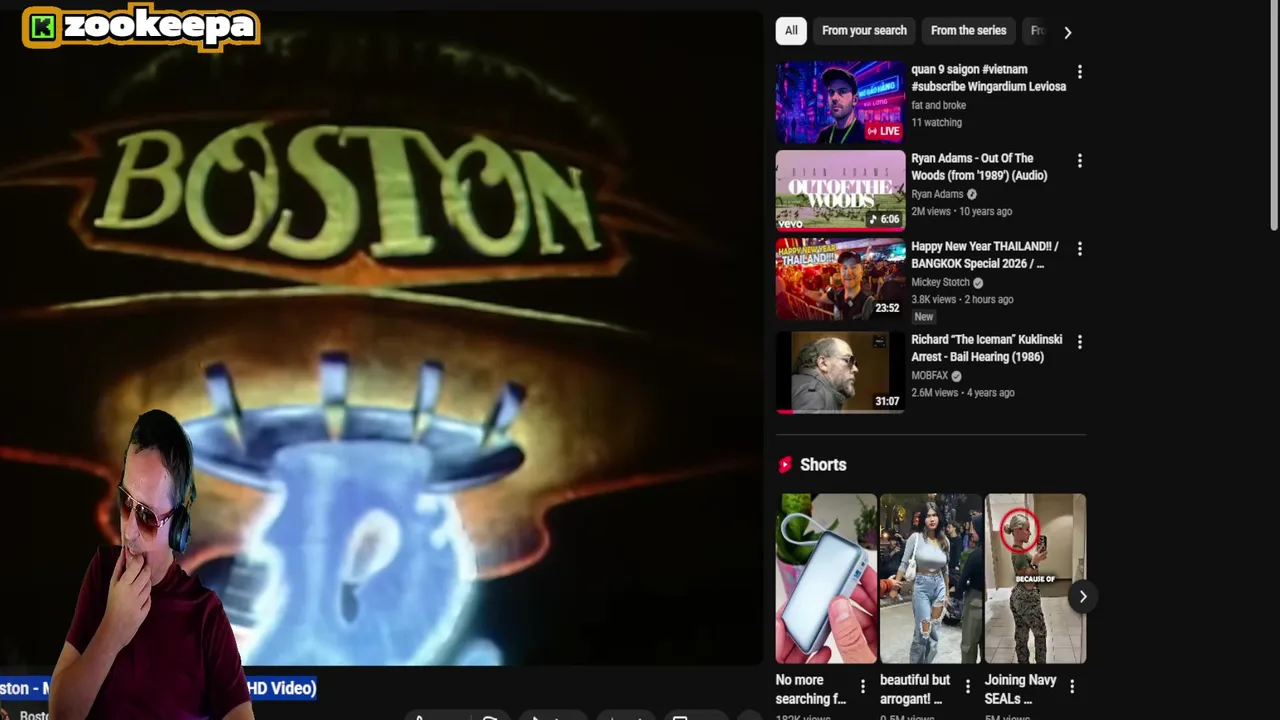The image size is (1280, 720).
Task: Open options for 'beautiful but arrogant' short
Action: pos(967,687)
